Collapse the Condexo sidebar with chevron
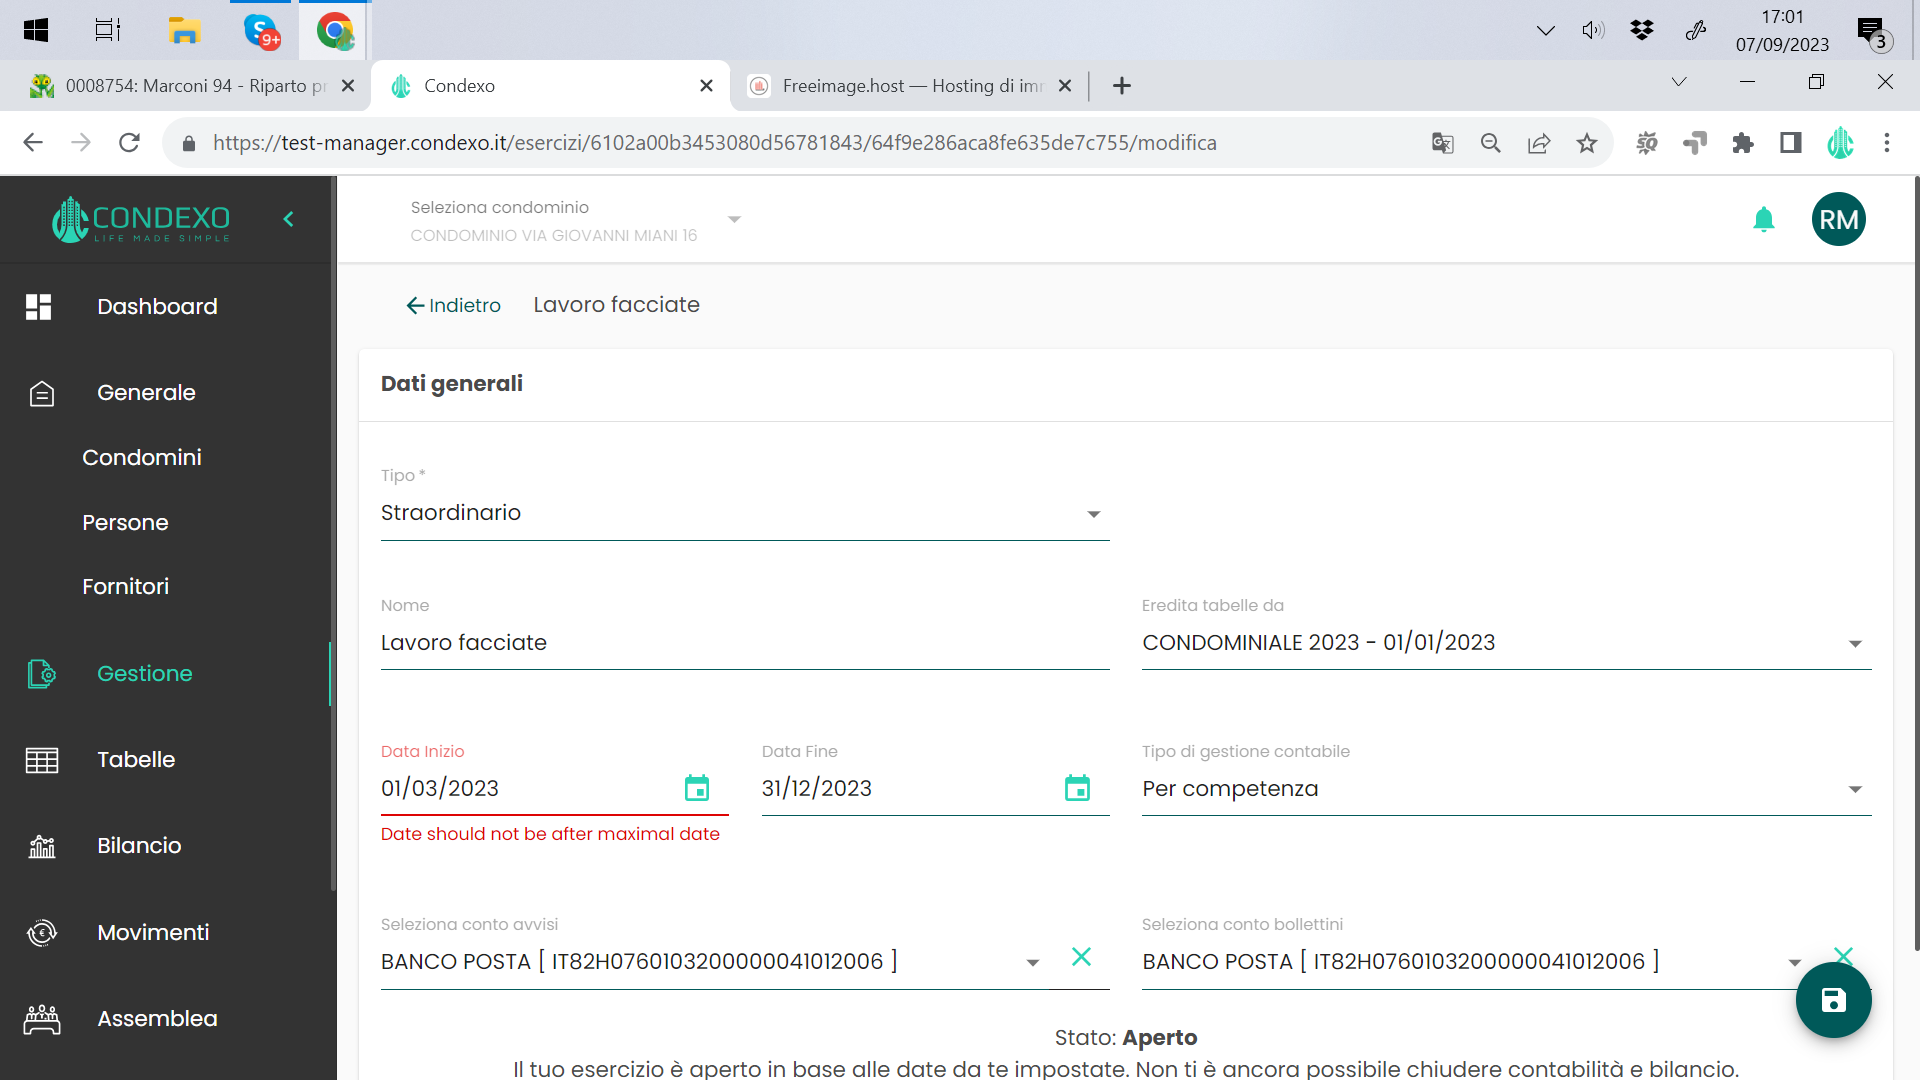 288,219
